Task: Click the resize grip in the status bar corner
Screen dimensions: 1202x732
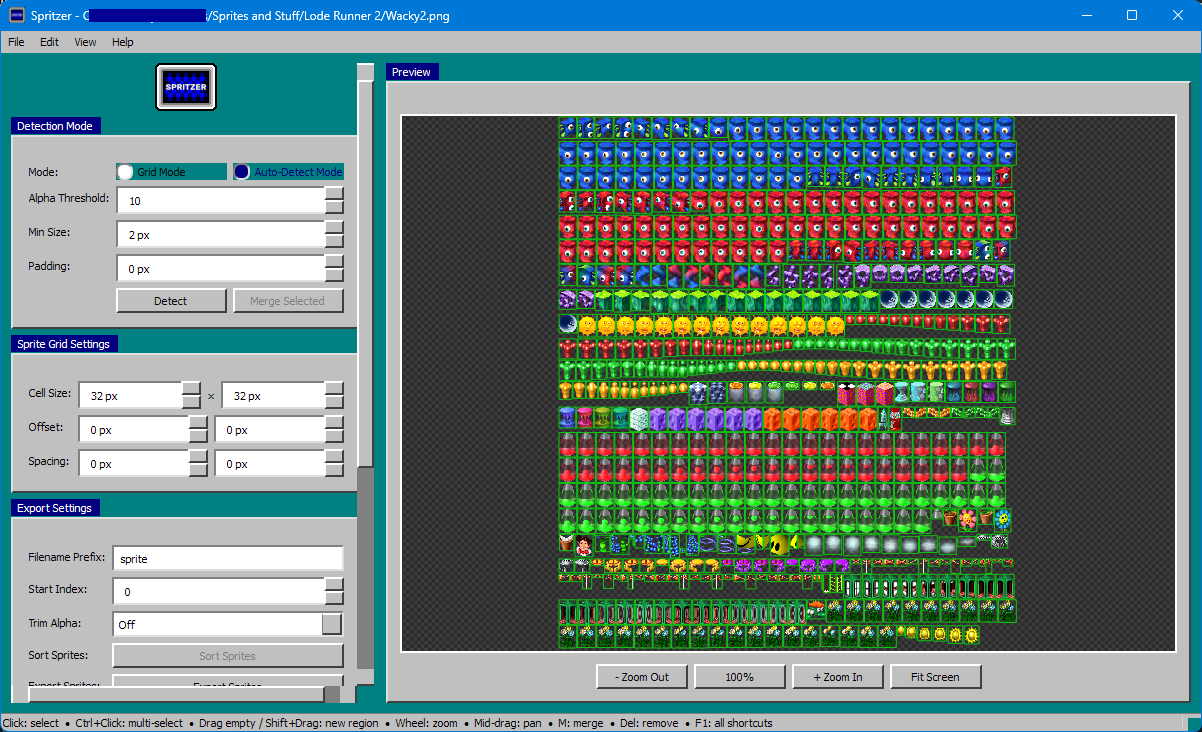Action: 1193,723
